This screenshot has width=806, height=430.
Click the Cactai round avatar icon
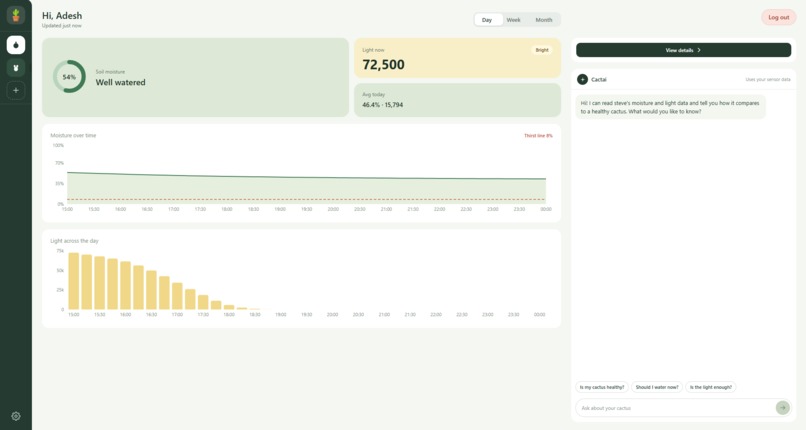(582, 79)
